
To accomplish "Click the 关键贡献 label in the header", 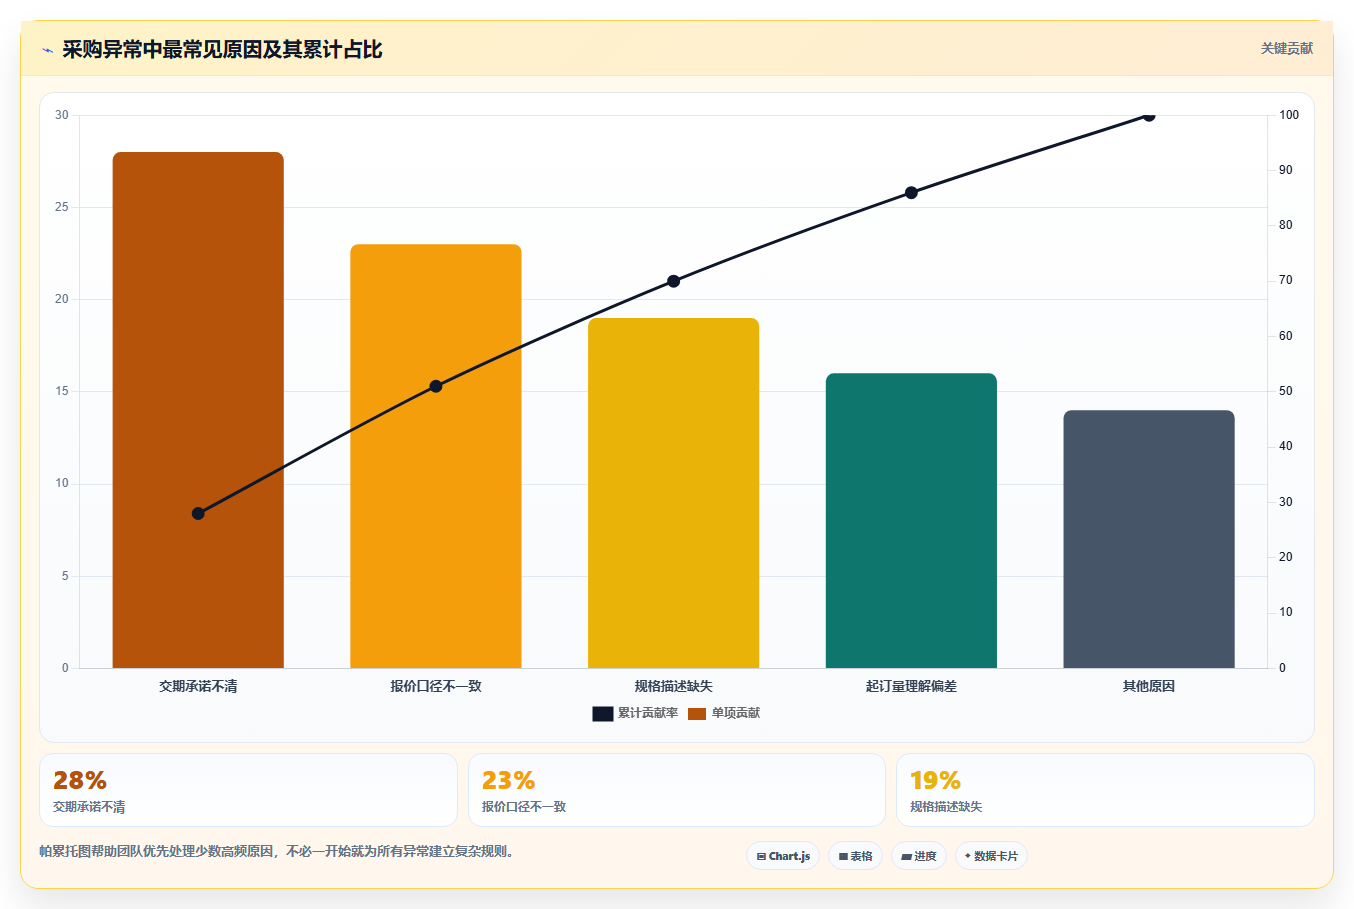I will [1286, 48].
